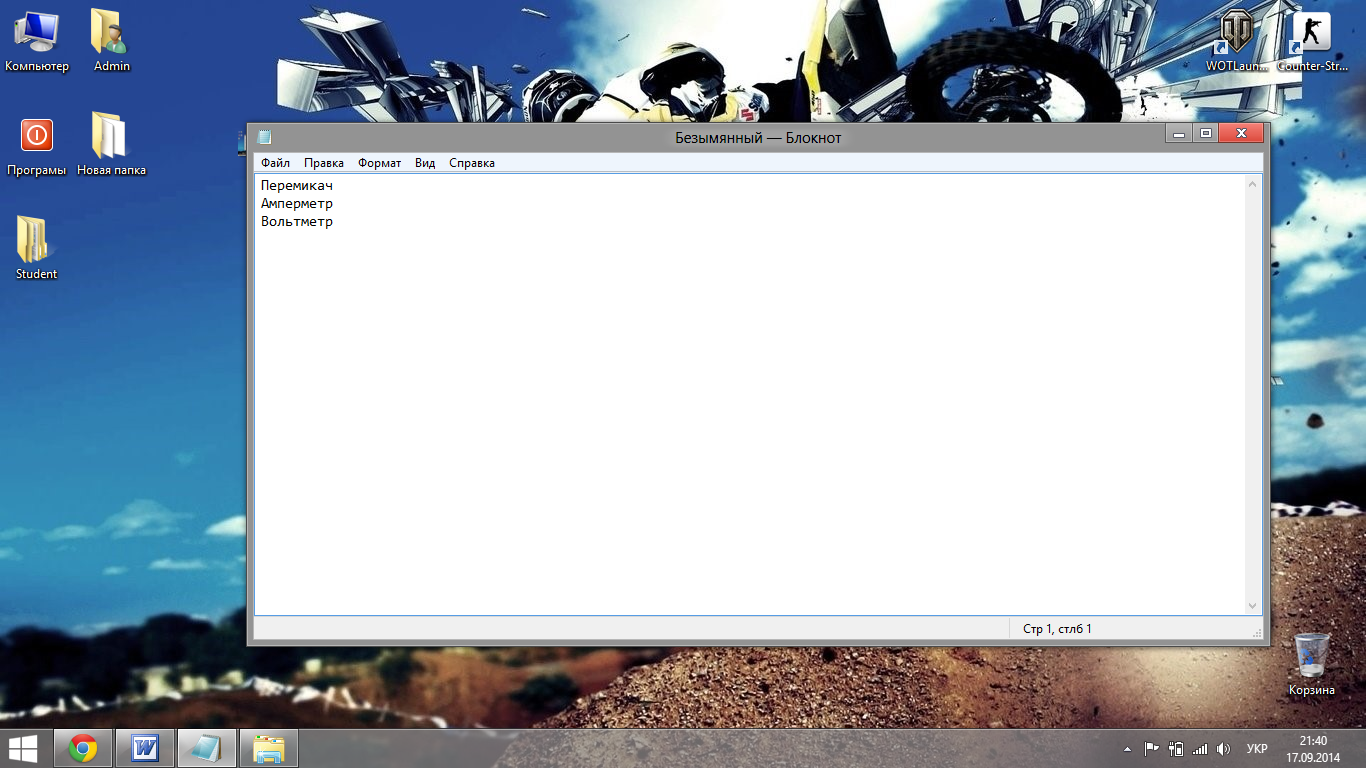The height and width of the screenshot is (768, 1366).
Task: Click the Амперметр text line
Action: pyautogui.click(x=297, y=204)
